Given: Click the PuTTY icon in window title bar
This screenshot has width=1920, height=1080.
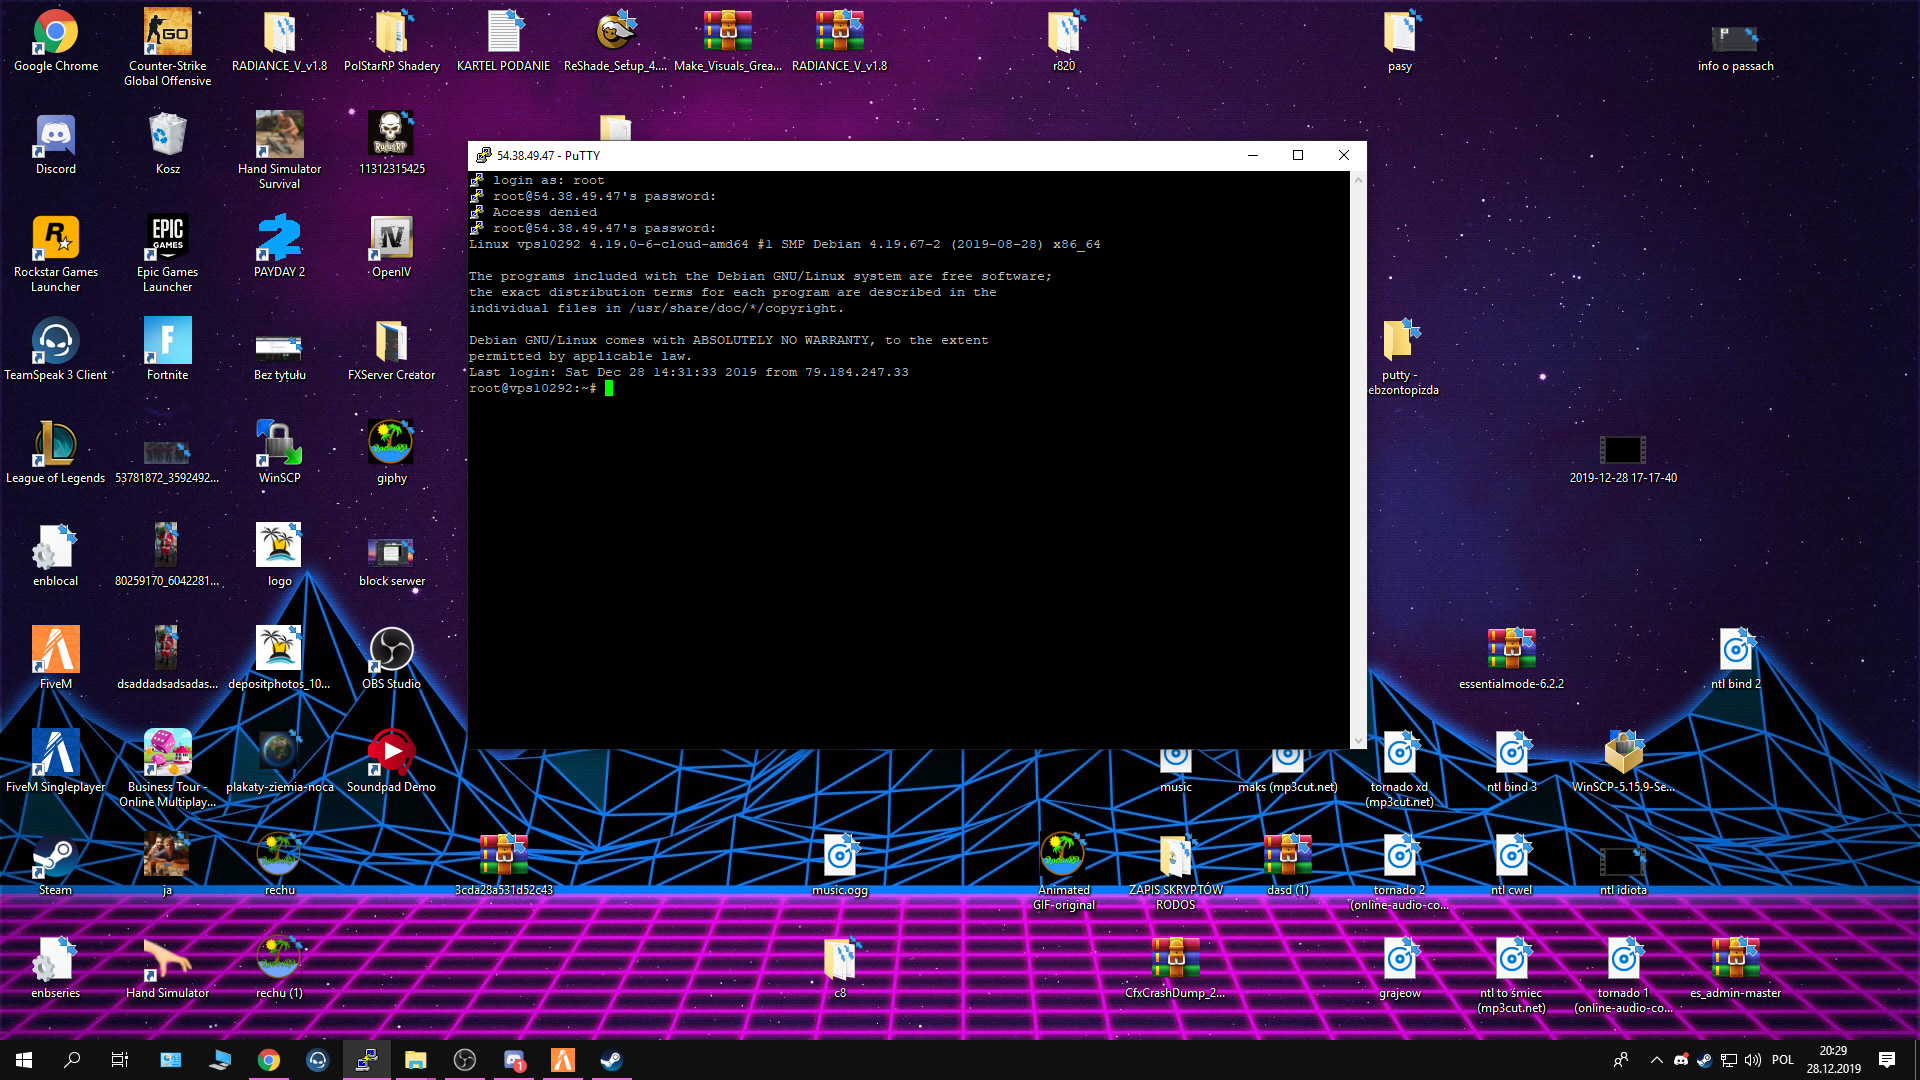Looking at the screenshot, I should click(483, 155).
